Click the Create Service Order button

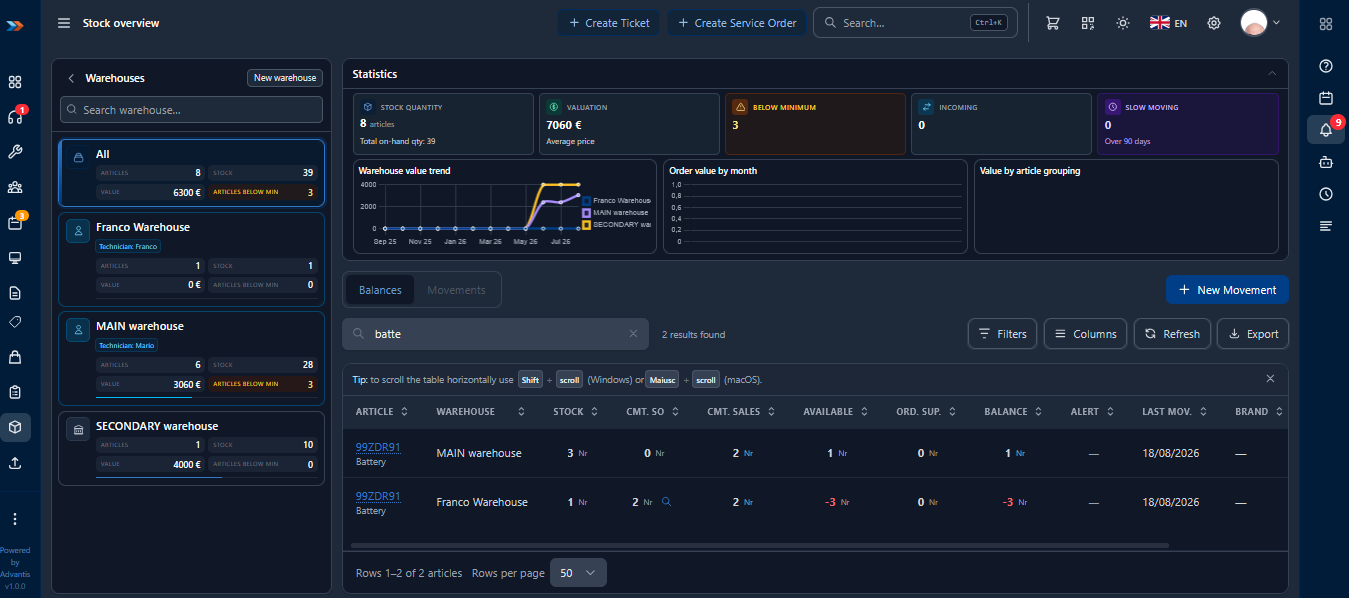tap(737, 23)
